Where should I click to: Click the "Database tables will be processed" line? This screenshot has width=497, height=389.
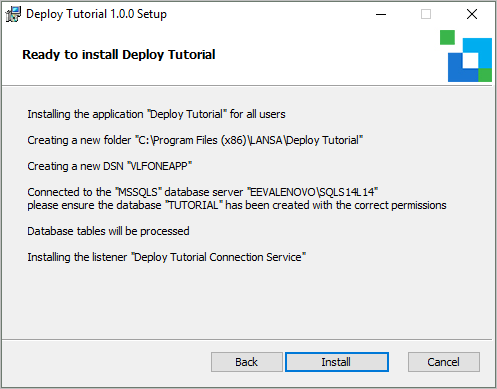(108, 231)
